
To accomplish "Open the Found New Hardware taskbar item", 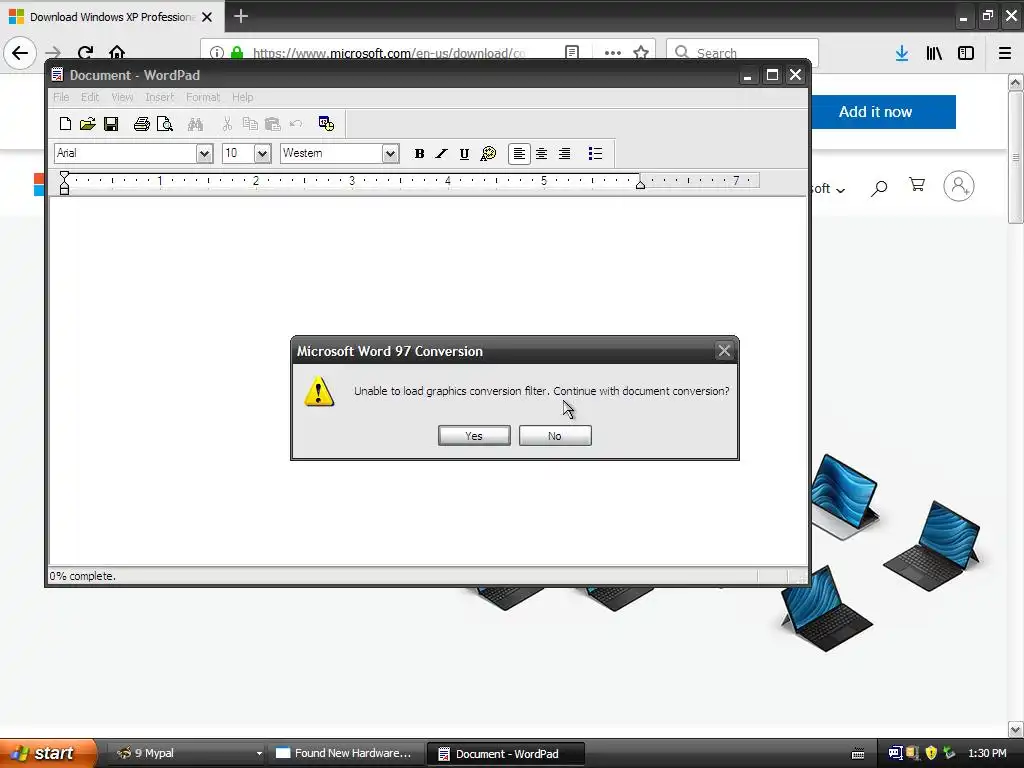I will tap(344, 753).
